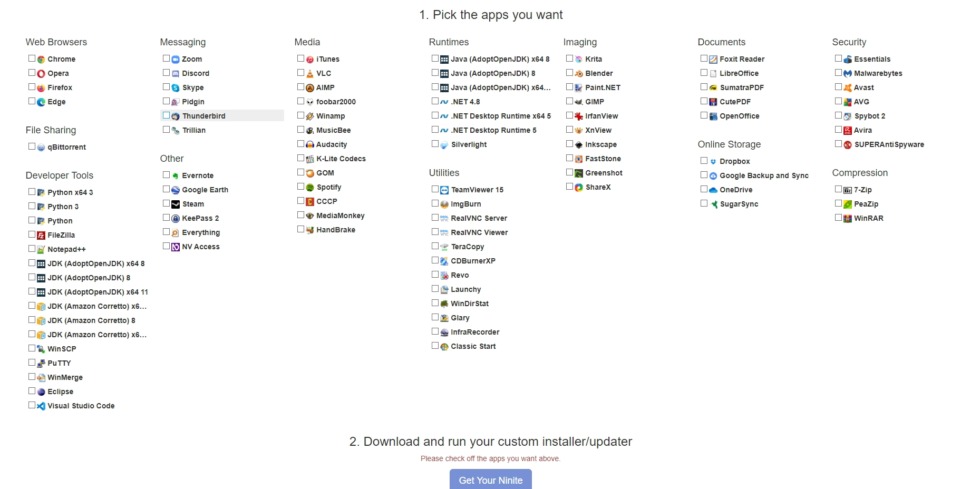
Task: Click the Firefox icon
Action: [41, 88]
